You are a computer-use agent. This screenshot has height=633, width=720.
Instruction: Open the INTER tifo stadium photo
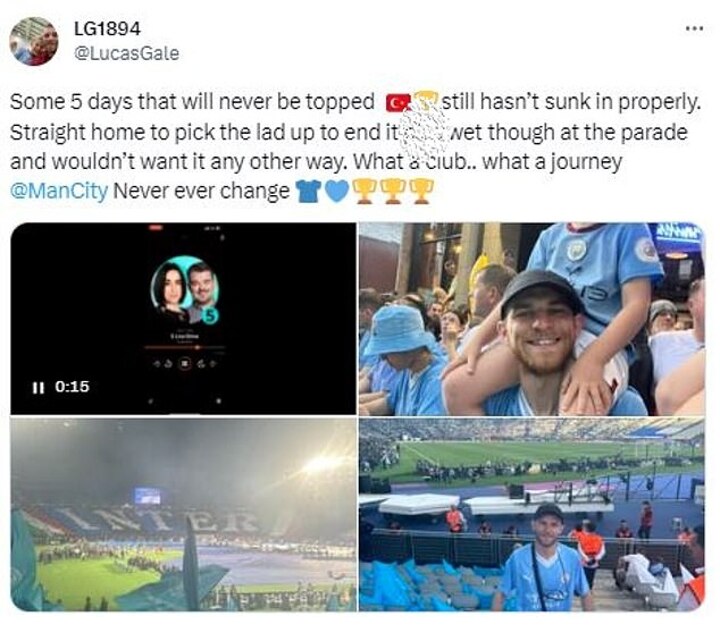(x=183, y=515)
